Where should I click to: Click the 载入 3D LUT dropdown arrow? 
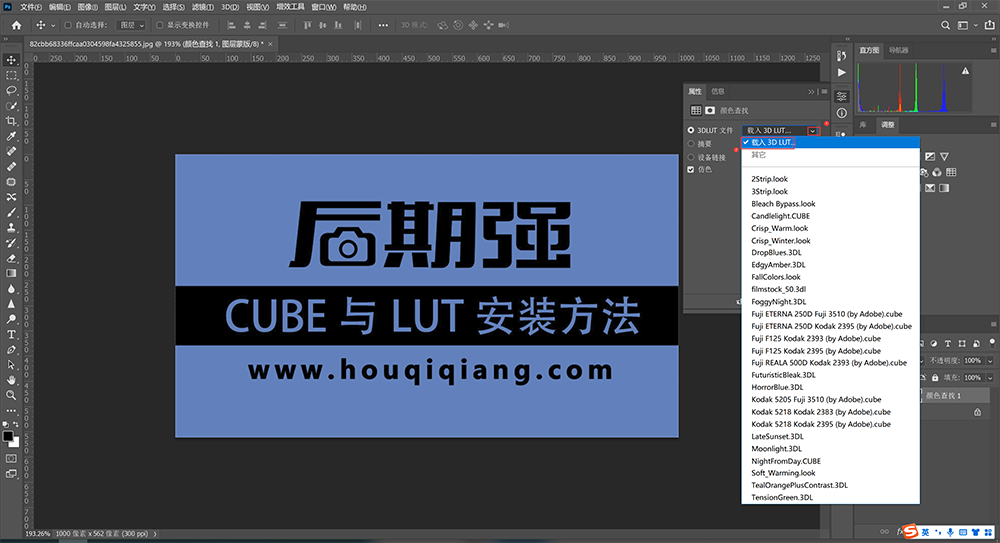(x=812, y=131)
